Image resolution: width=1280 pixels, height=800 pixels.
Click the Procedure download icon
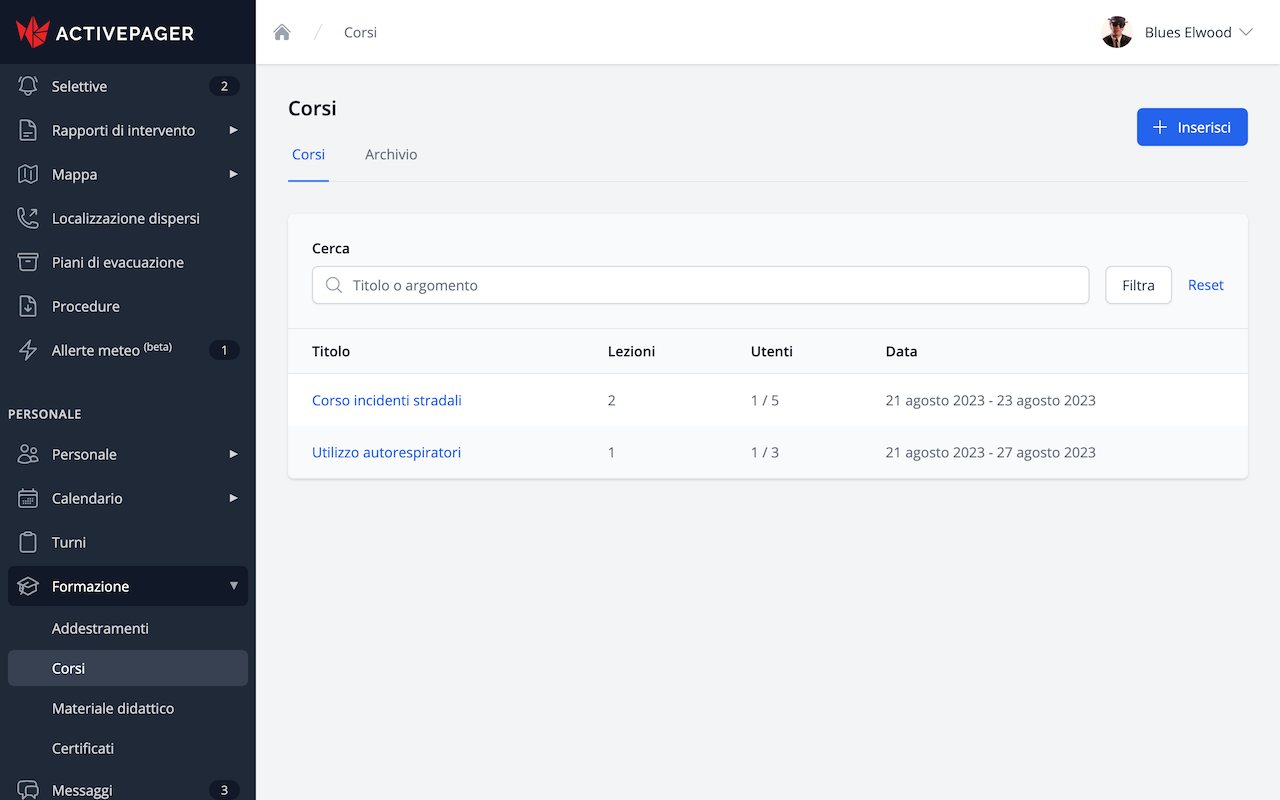[28, 306]
